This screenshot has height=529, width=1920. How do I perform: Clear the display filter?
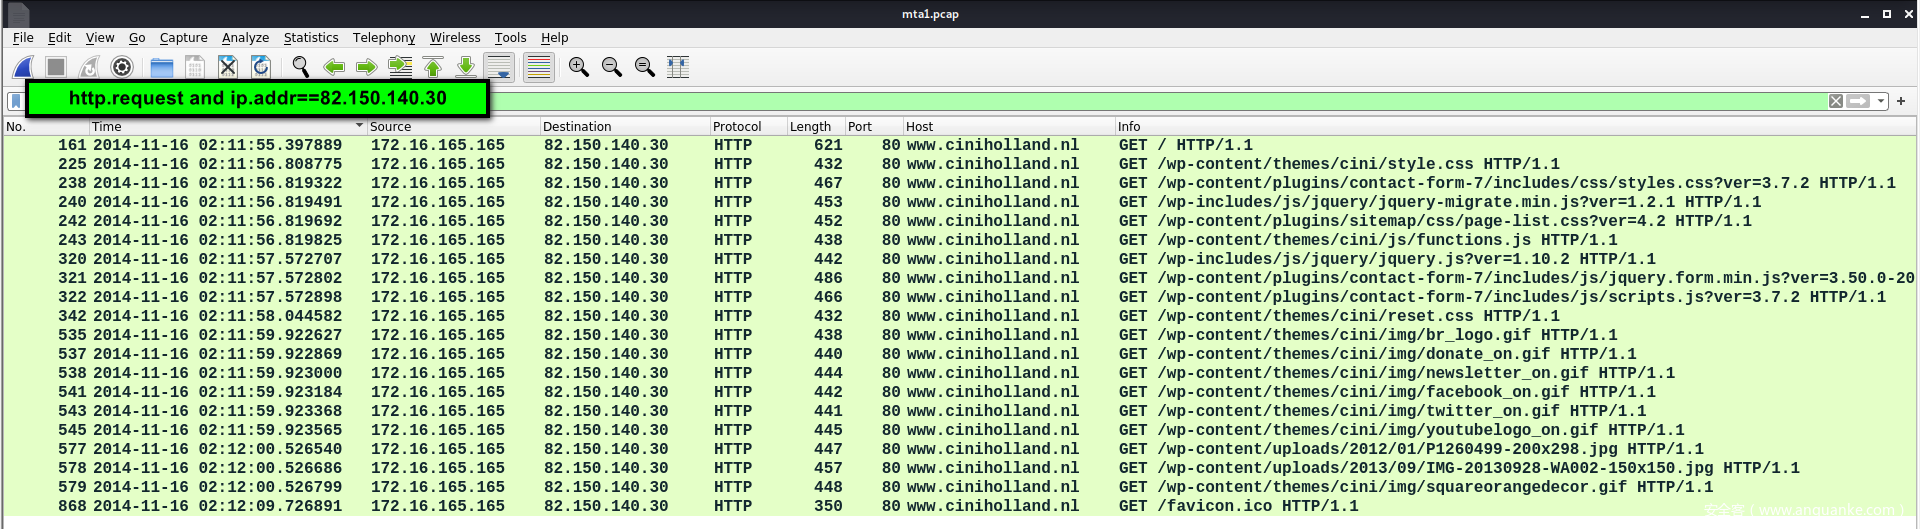(1836, 101)
